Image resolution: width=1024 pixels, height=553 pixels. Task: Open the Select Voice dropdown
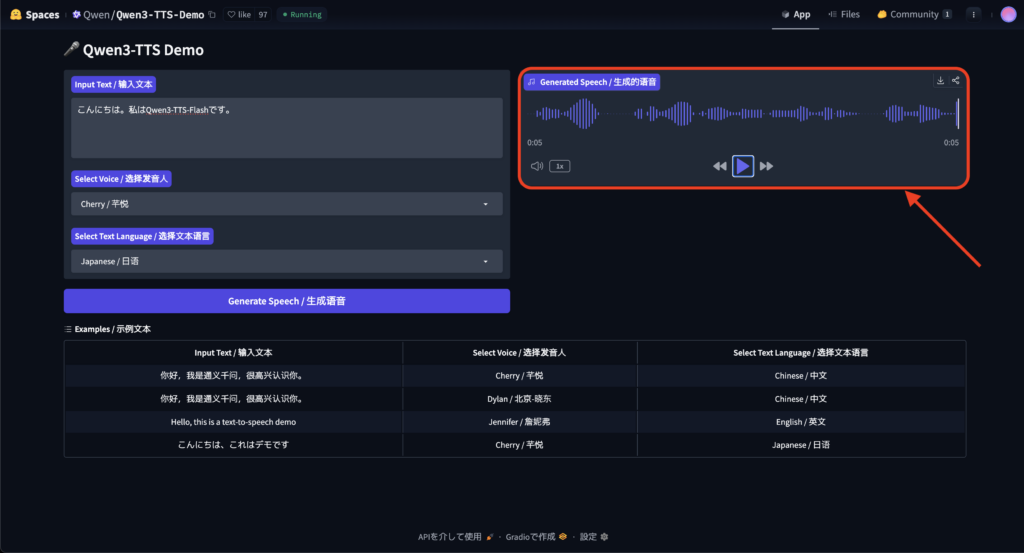[287, 204]
